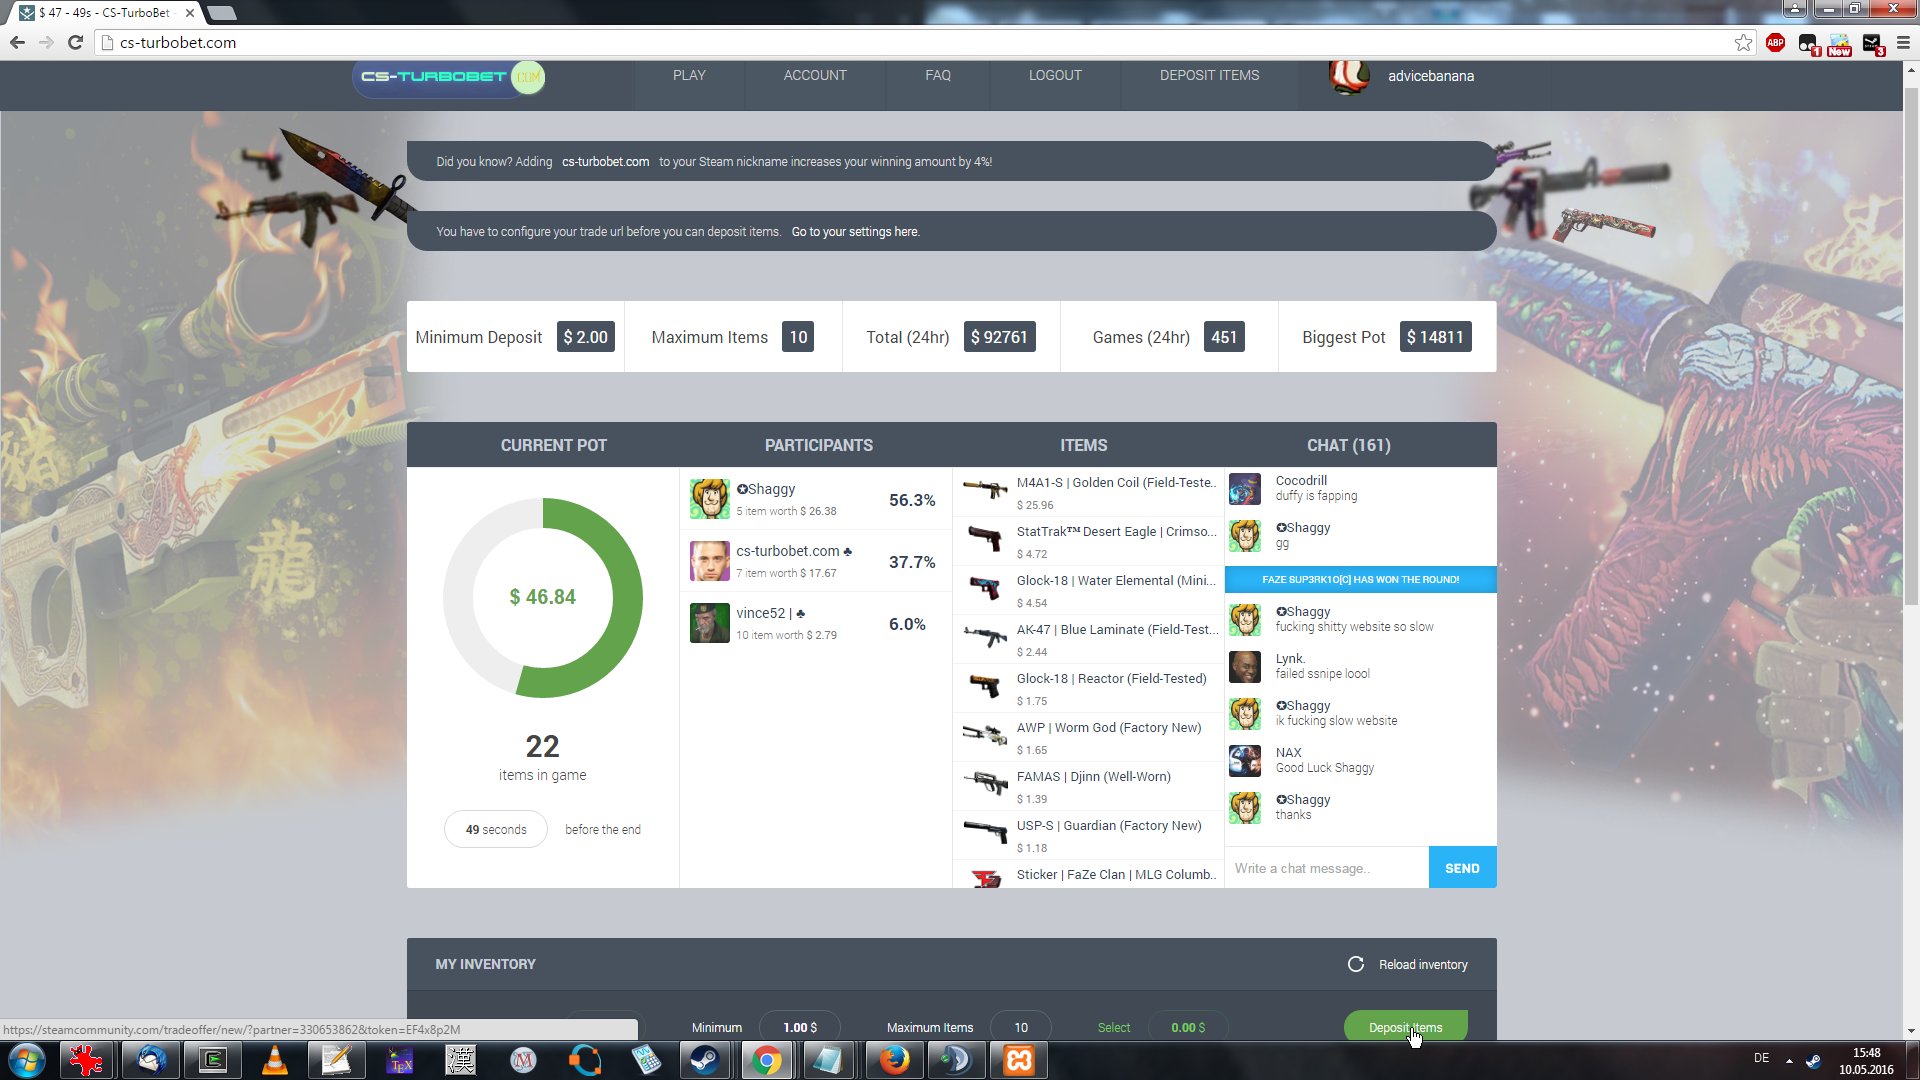Click the browser reload page icon

[x=75, y=42]
